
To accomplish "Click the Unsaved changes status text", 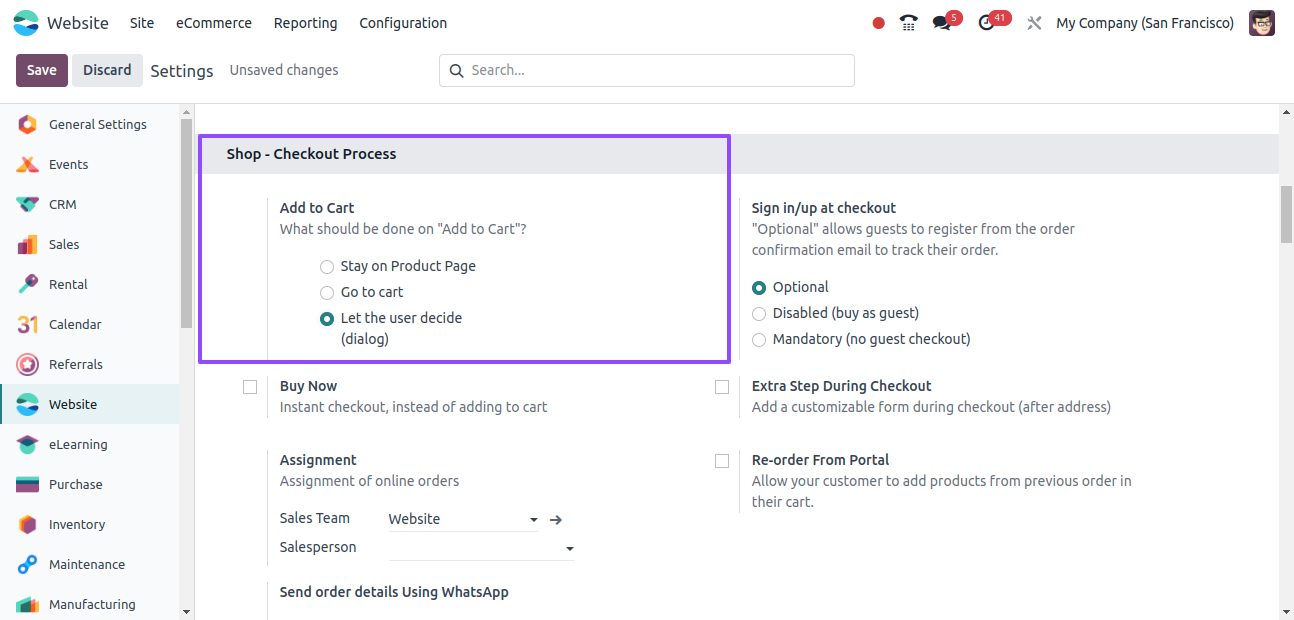I will (284, 70).
